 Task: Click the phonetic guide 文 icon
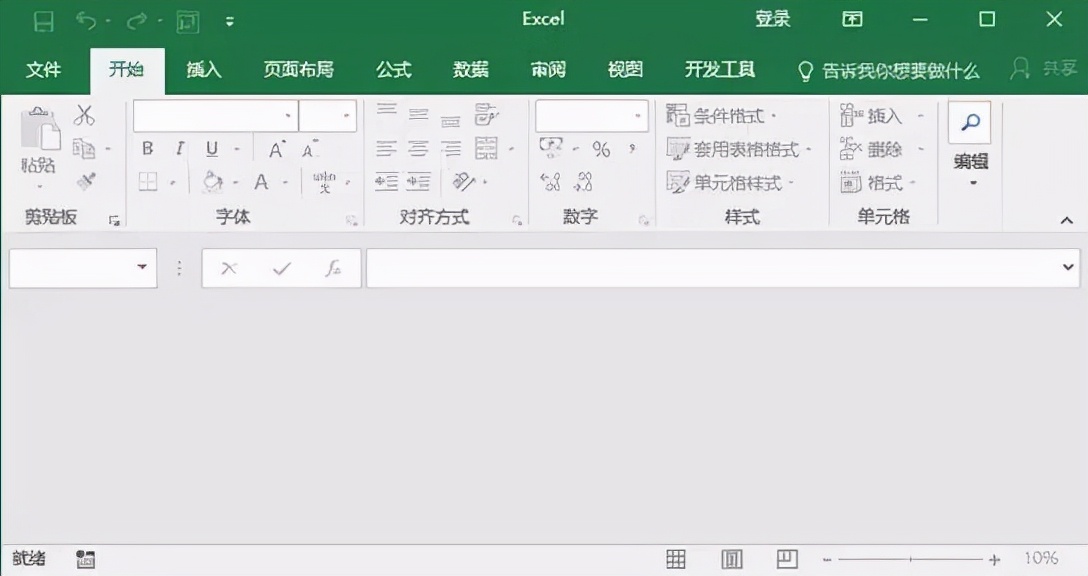tap(324, 182)
